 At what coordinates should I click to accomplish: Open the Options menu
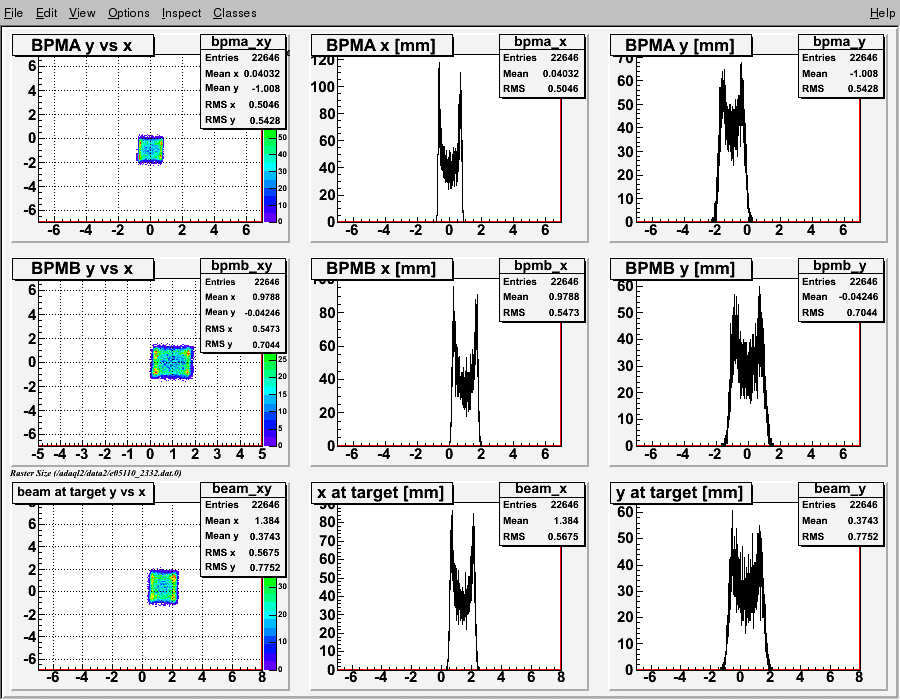point(129,13)
